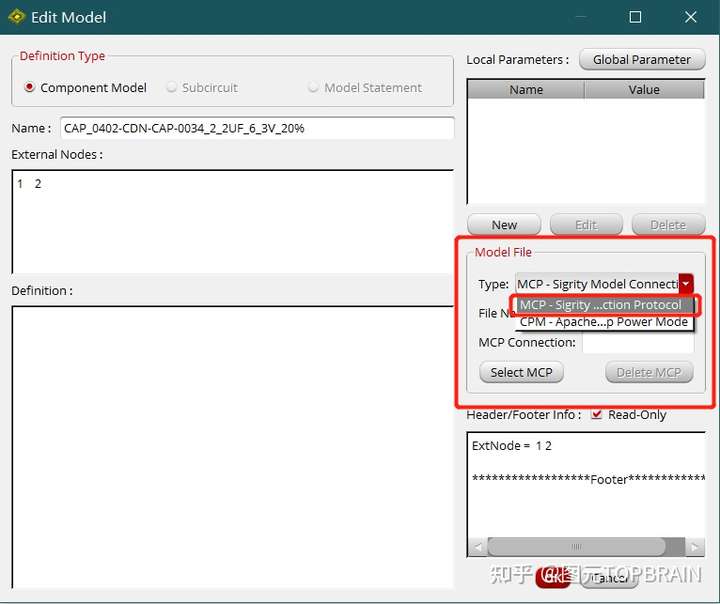Click the scrollbar left arrow

point(478,547)
